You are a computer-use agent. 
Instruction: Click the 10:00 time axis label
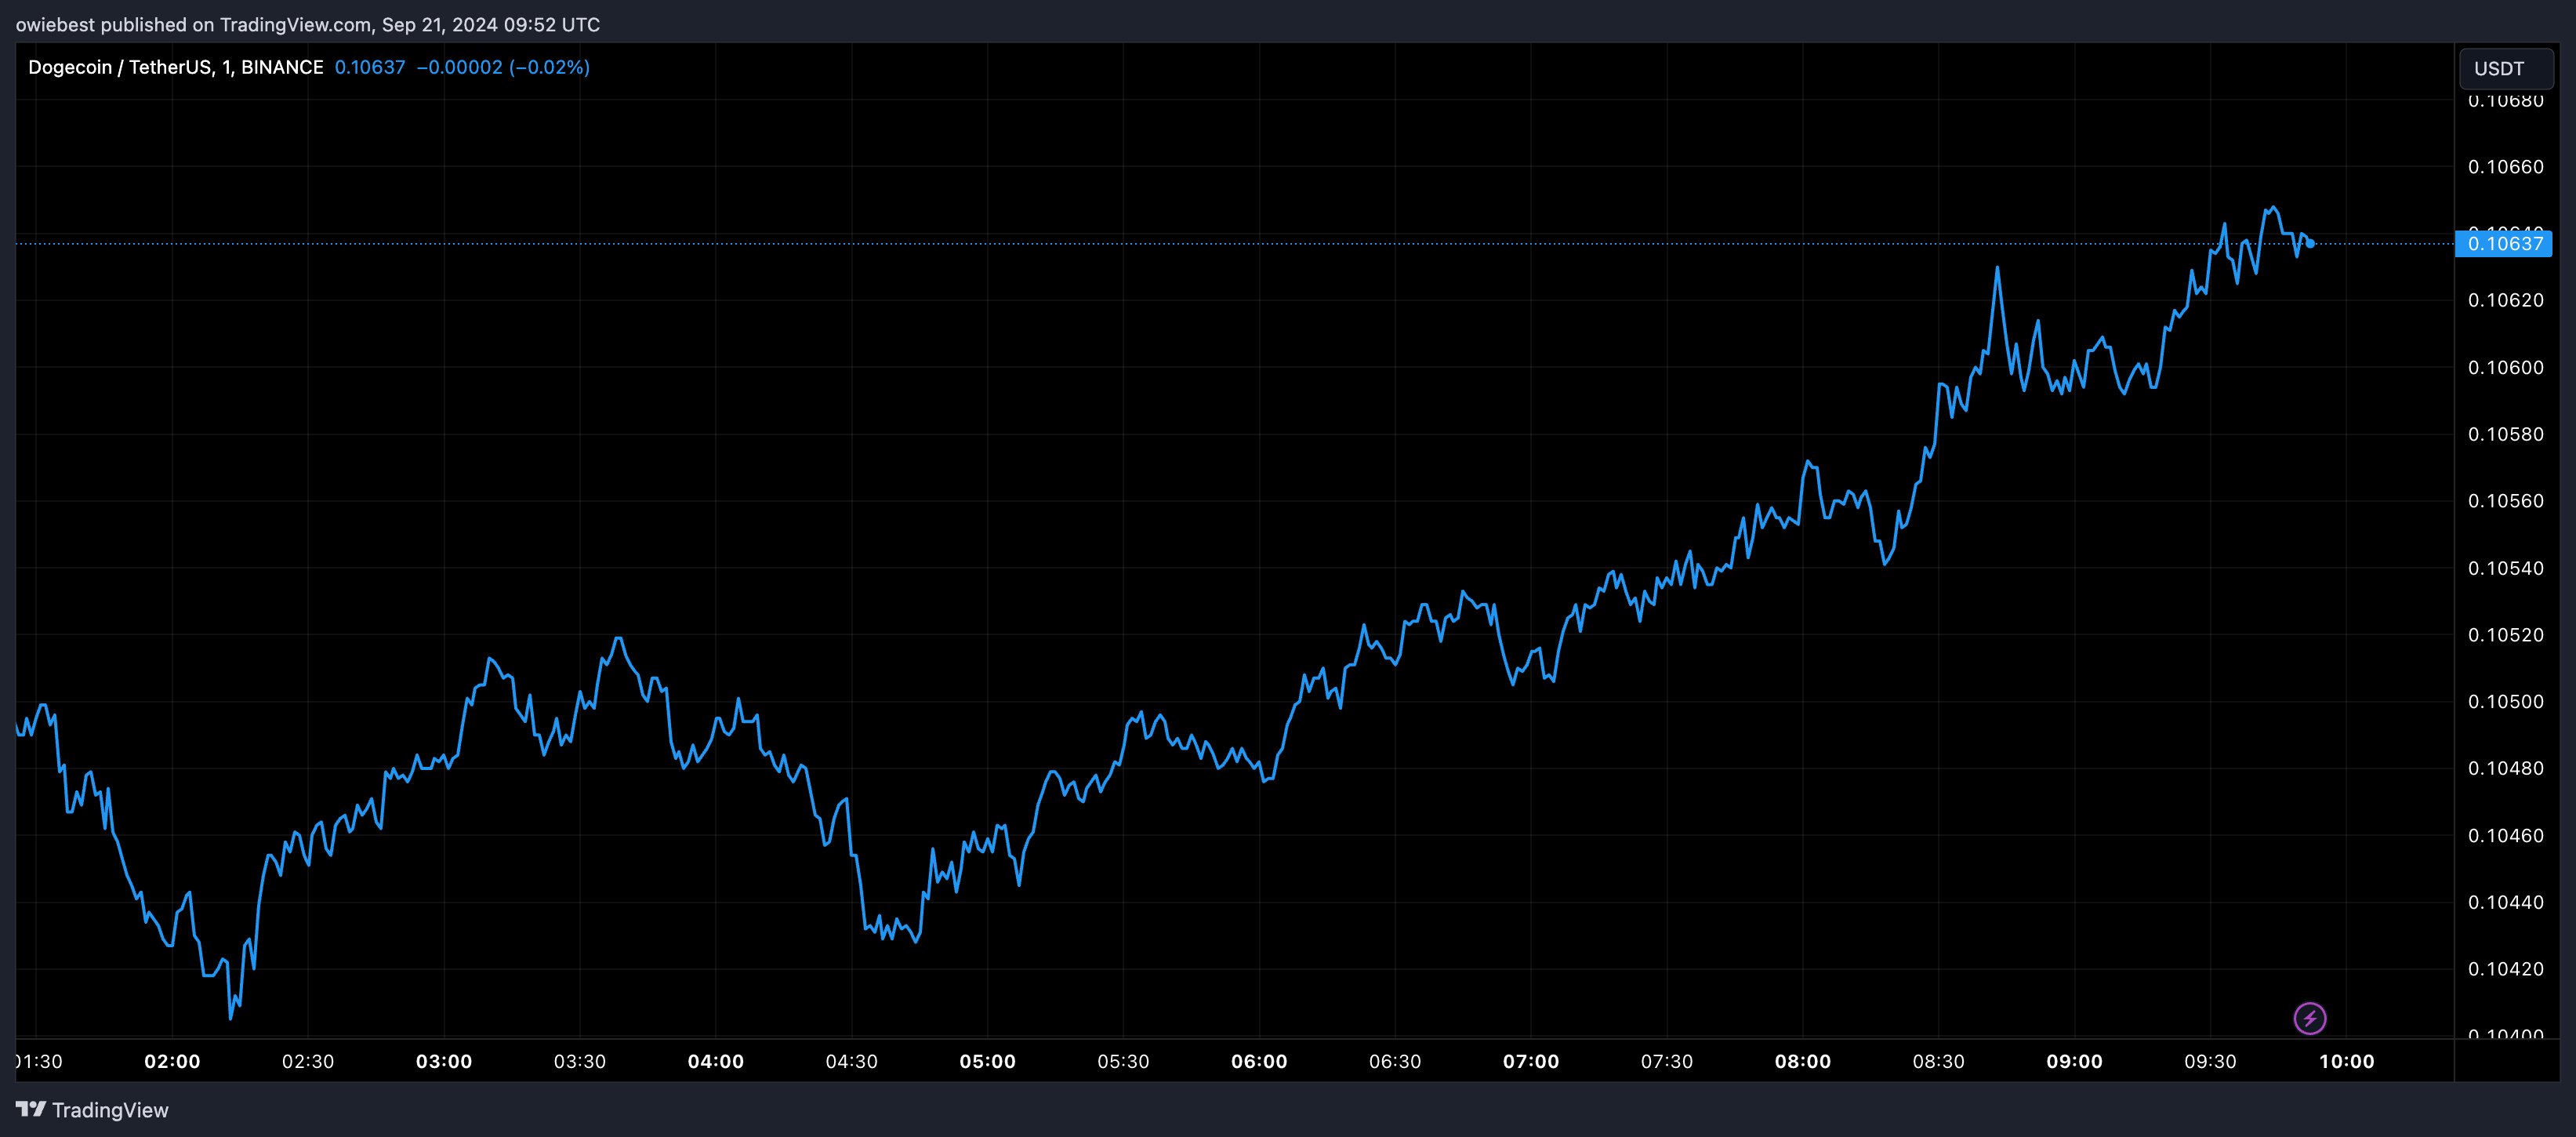coord(2346,1061)
